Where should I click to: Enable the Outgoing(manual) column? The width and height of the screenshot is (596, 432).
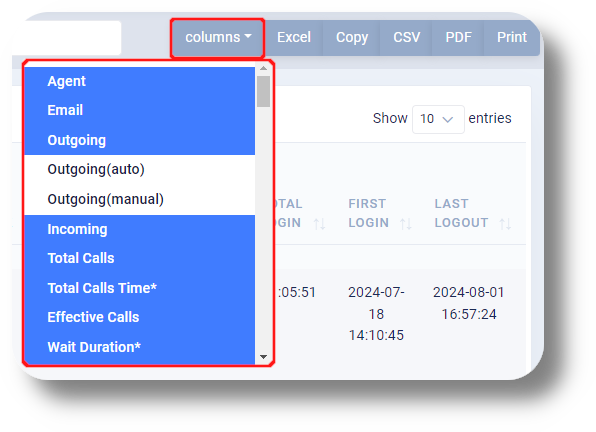point(139,199)
